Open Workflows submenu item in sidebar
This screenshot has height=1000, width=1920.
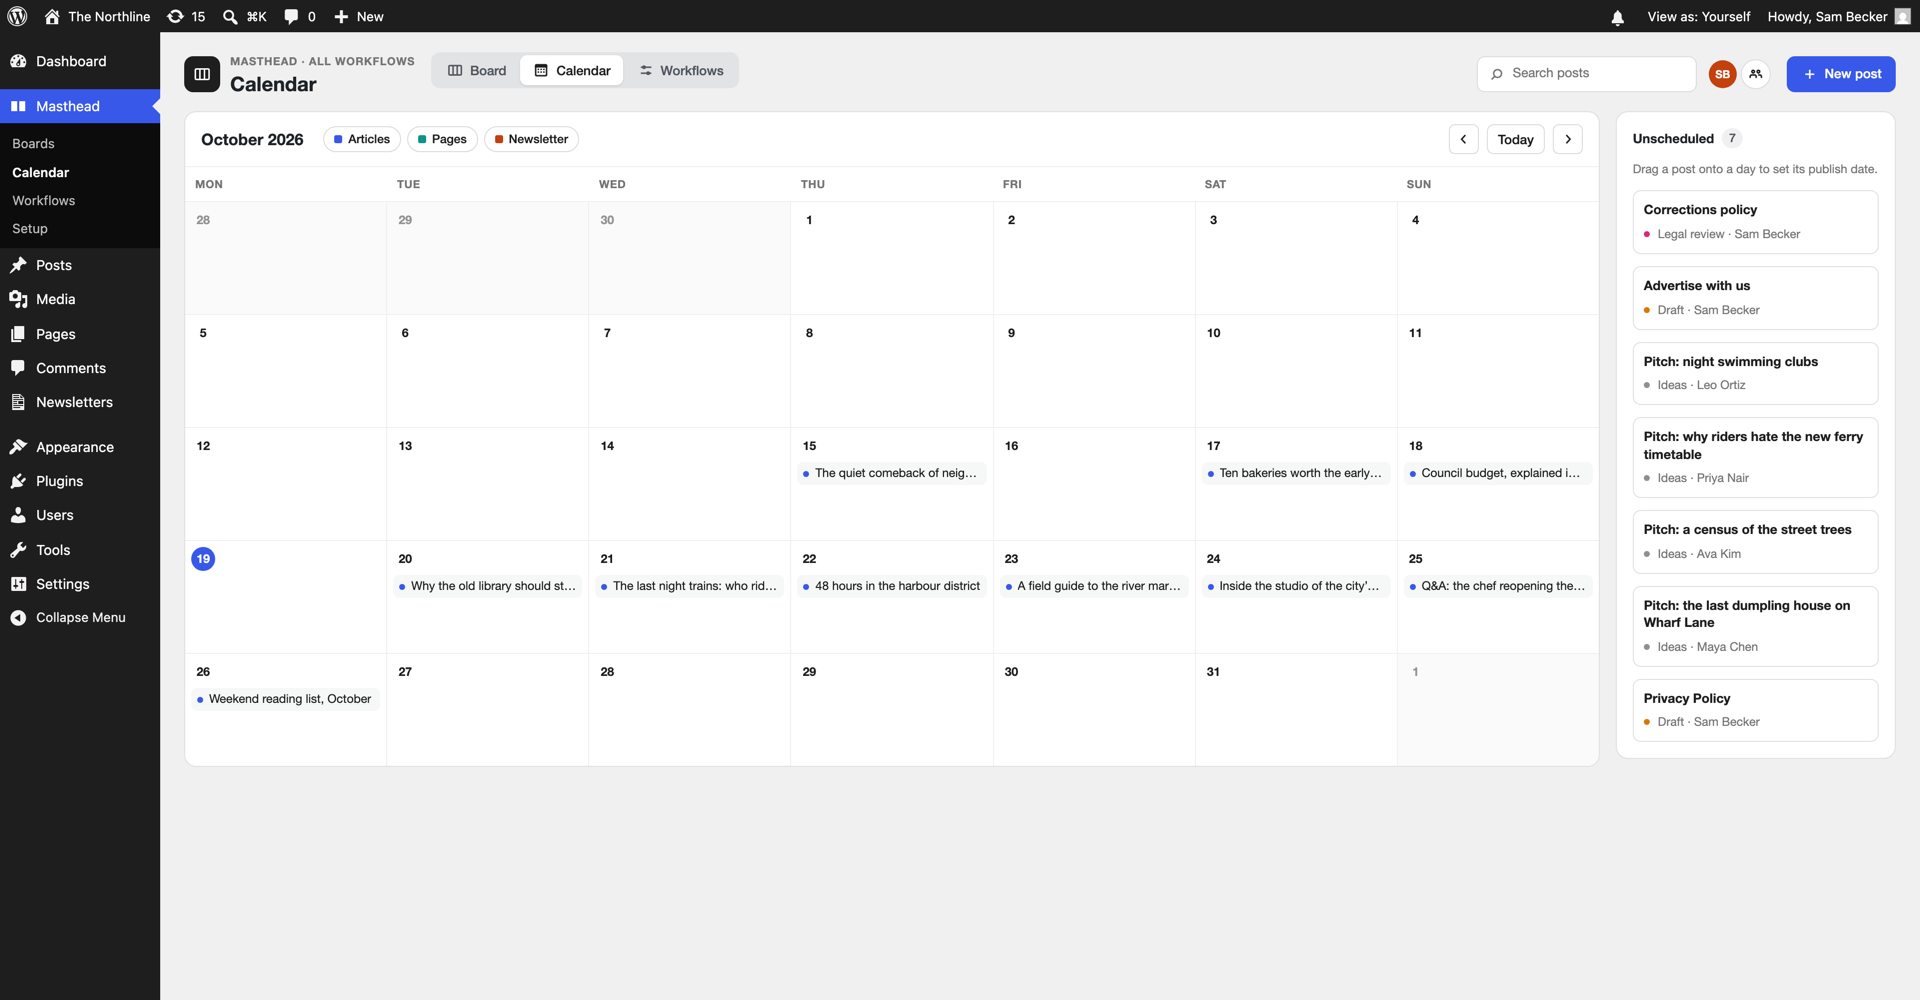(44, 201)
